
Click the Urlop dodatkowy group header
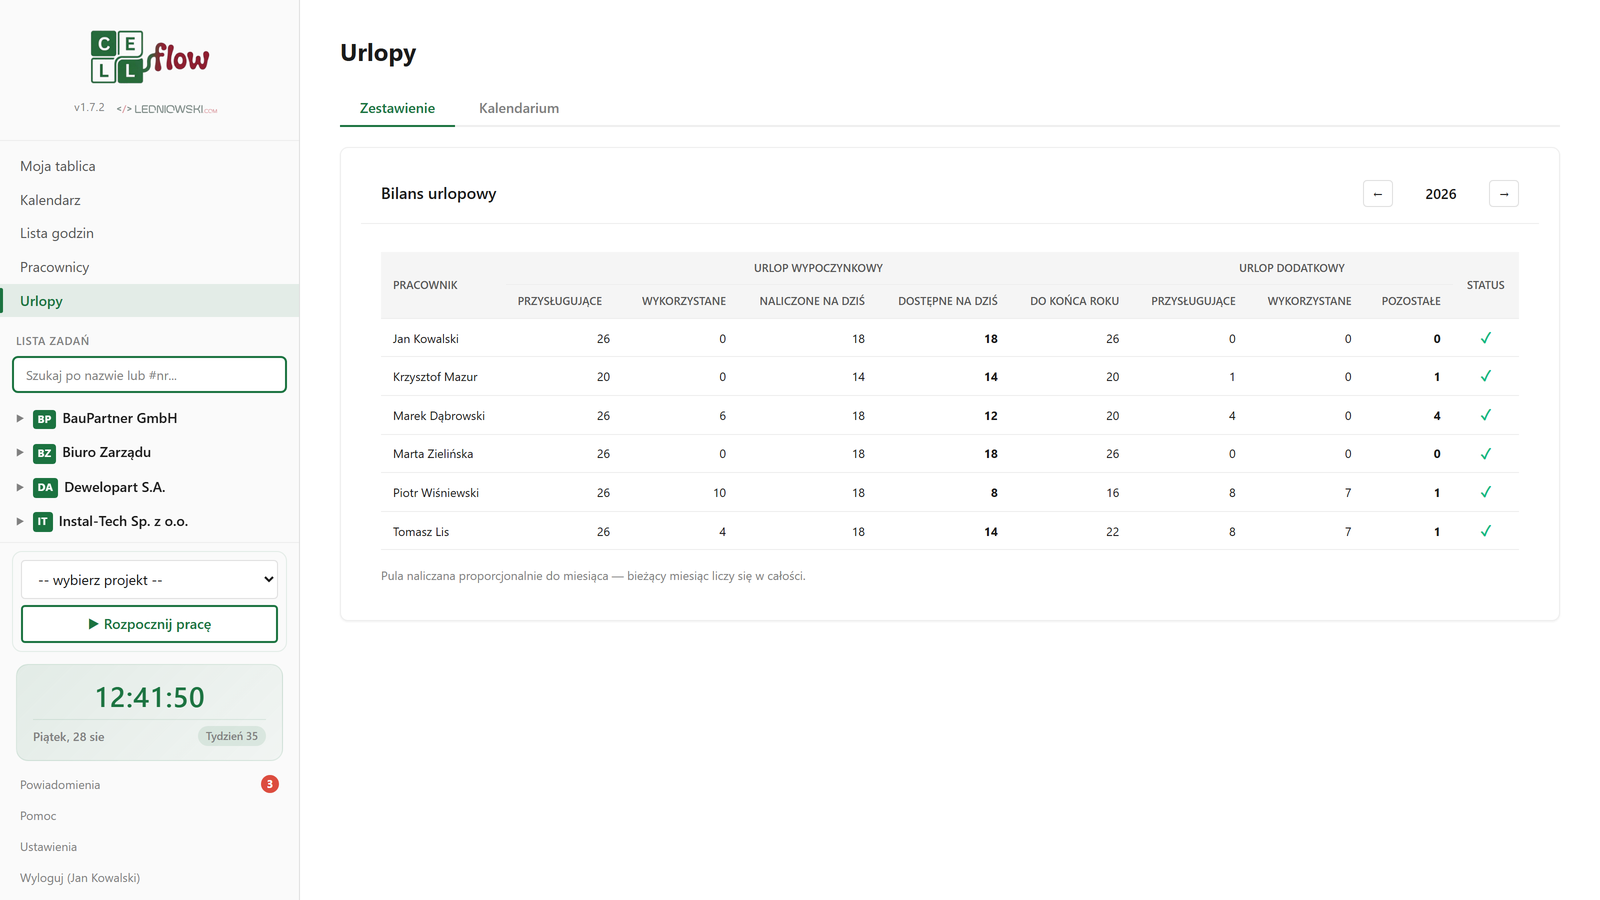[1292, 268]
